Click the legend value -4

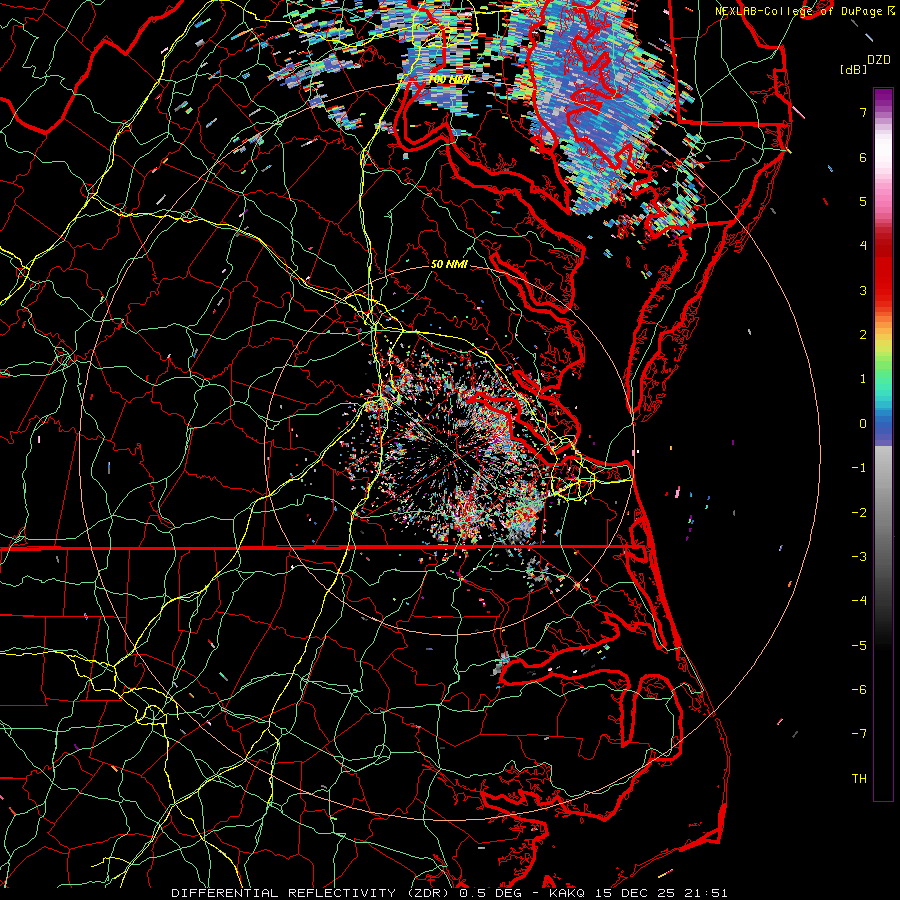(x=859, y=601)
